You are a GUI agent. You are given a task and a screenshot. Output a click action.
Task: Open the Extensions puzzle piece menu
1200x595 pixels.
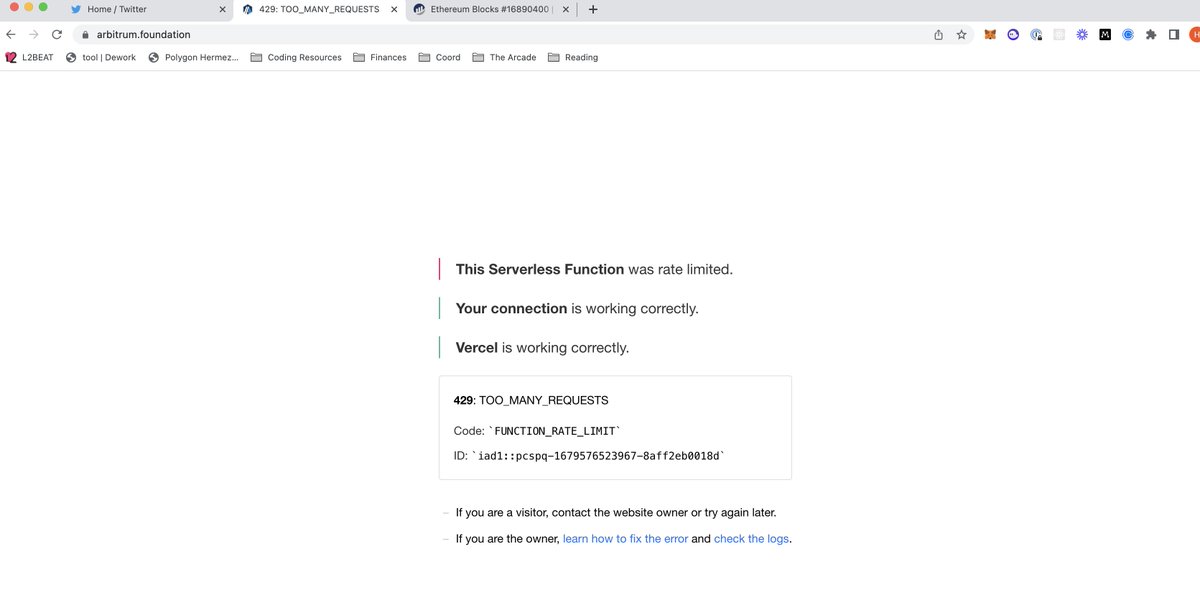1151,34
